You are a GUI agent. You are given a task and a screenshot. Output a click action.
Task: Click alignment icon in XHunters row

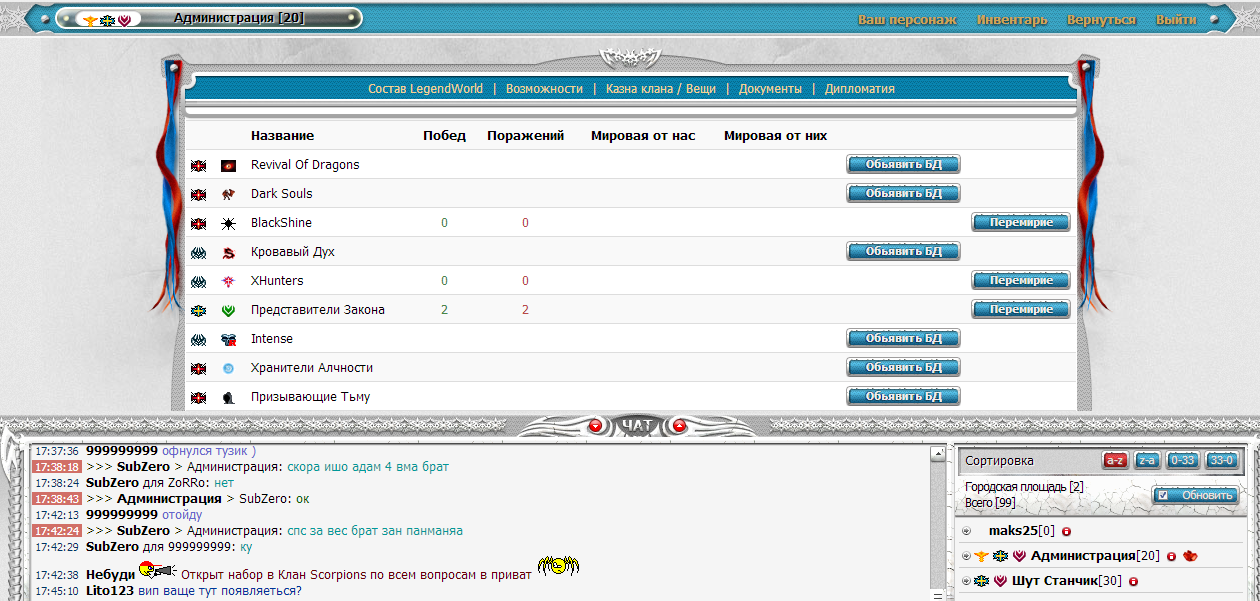point(198,281)
